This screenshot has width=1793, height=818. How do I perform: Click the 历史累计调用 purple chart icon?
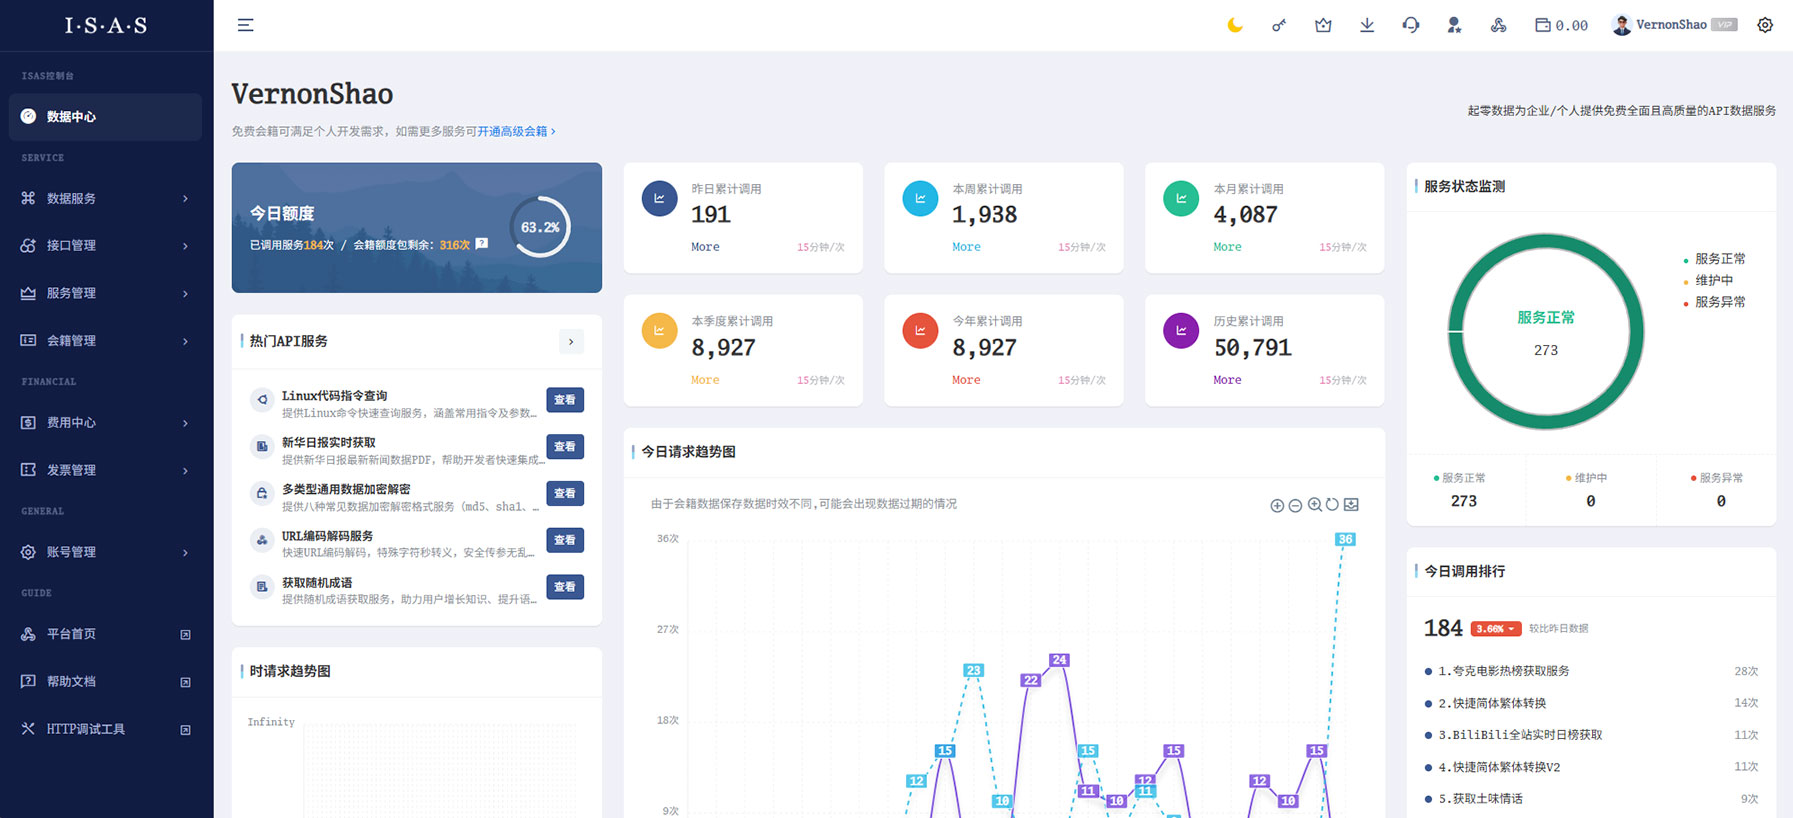coord(1181,331)
